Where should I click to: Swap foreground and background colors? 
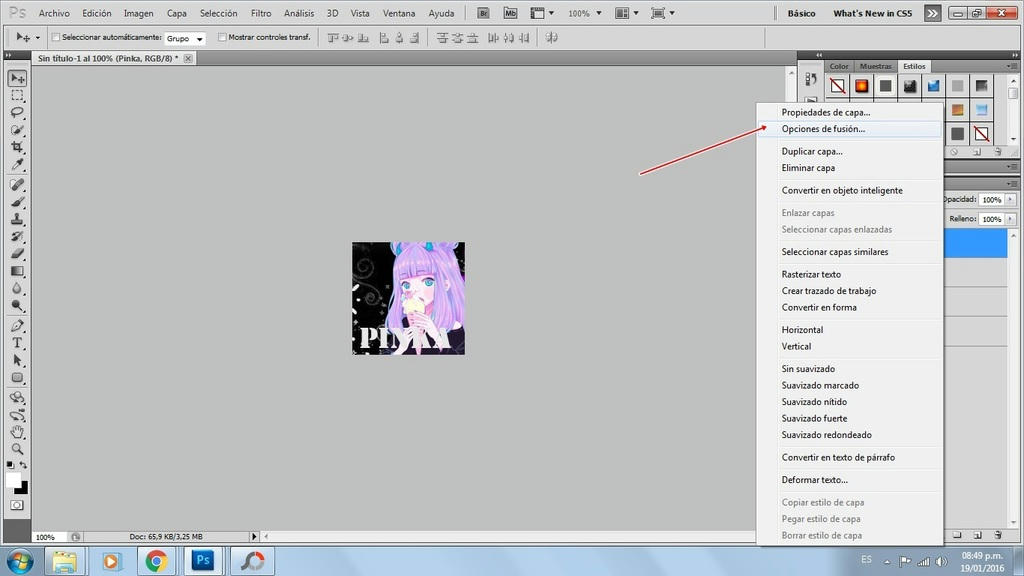24,465
